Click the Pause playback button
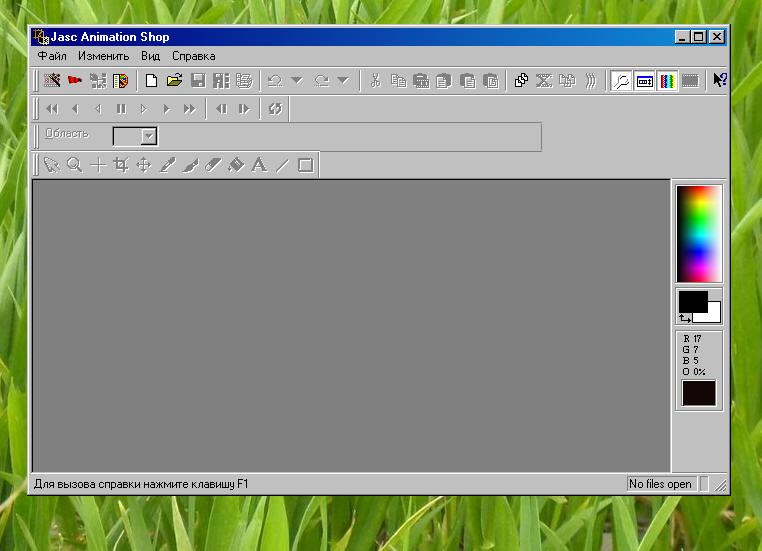This screenshot has width=762, height=551. tap(121, 109)
